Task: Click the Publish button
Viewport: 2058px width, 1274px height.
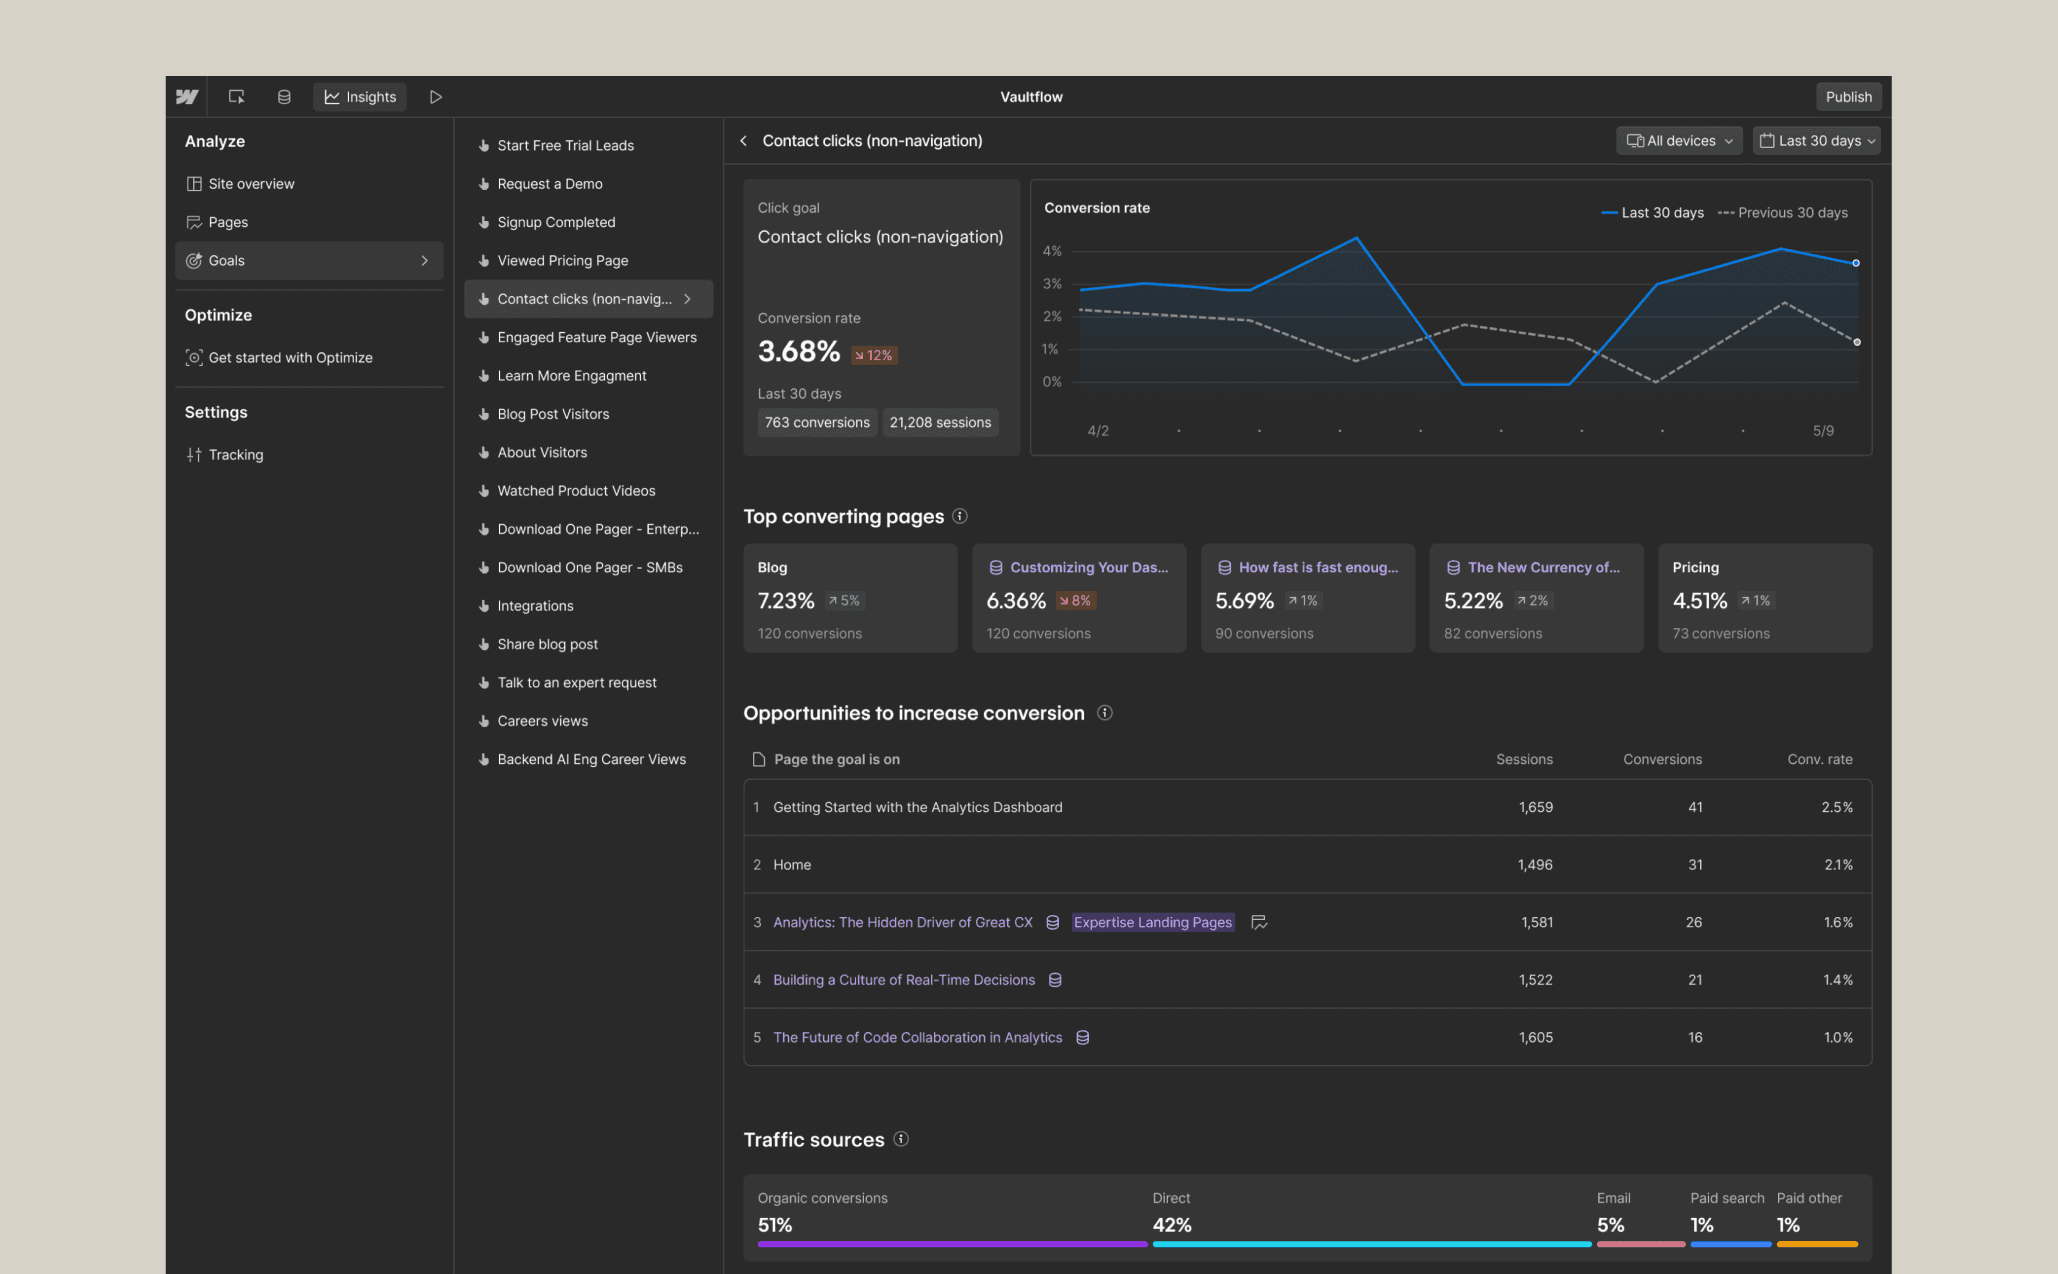Action: [x=1848, y=97]
